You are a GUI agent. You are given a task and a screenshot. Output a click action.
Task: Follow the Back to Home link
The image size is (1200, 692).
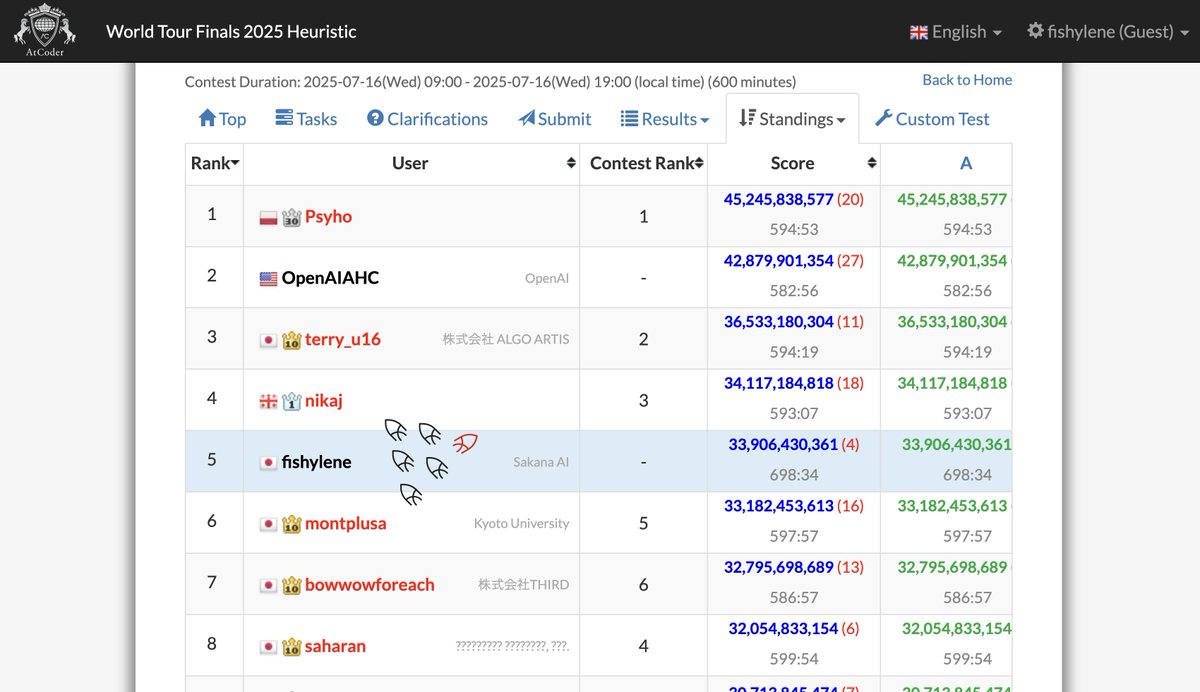pyautogui.click(x=967, y=80)
